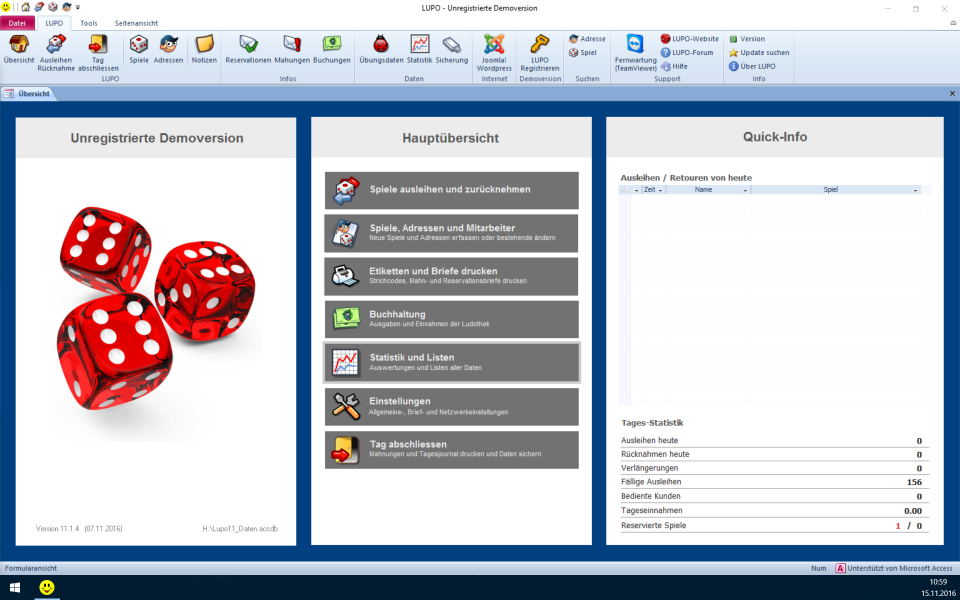Click the Sicherung backup icon

click(452, 50)
